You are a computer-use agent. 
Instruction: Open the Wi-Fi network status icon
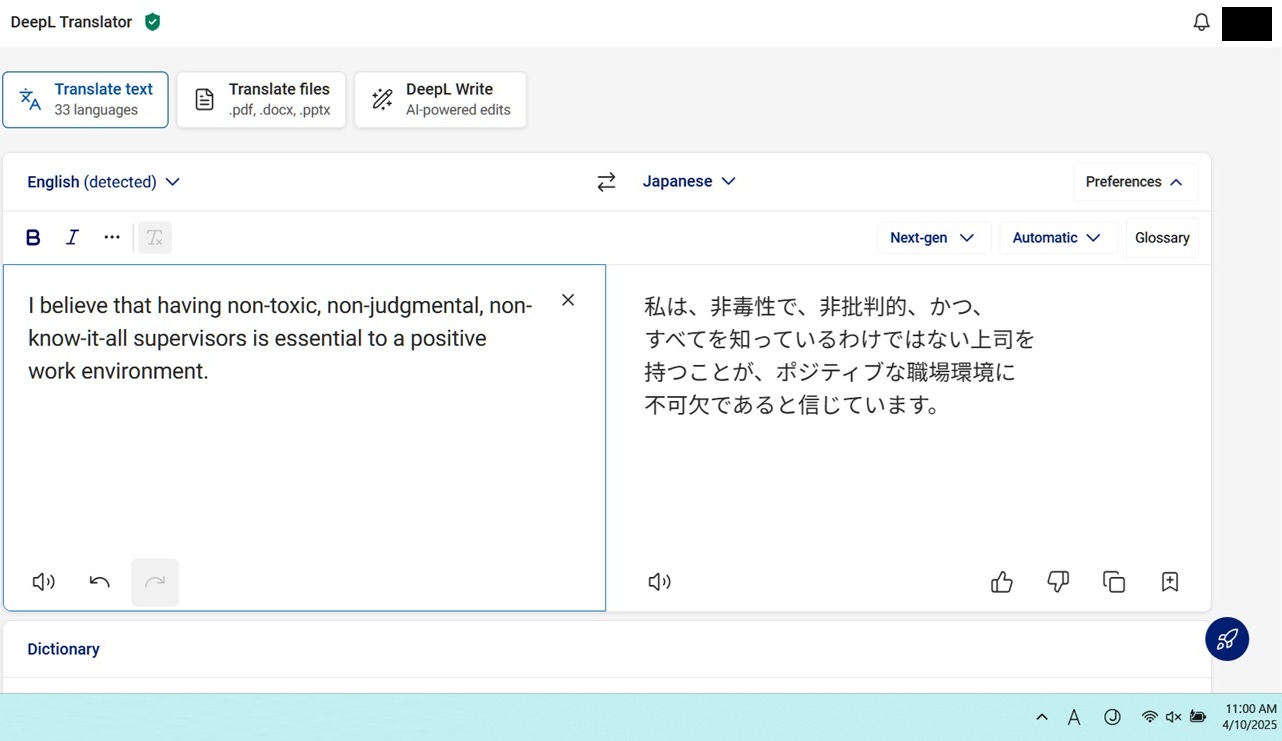point(1150,717)
